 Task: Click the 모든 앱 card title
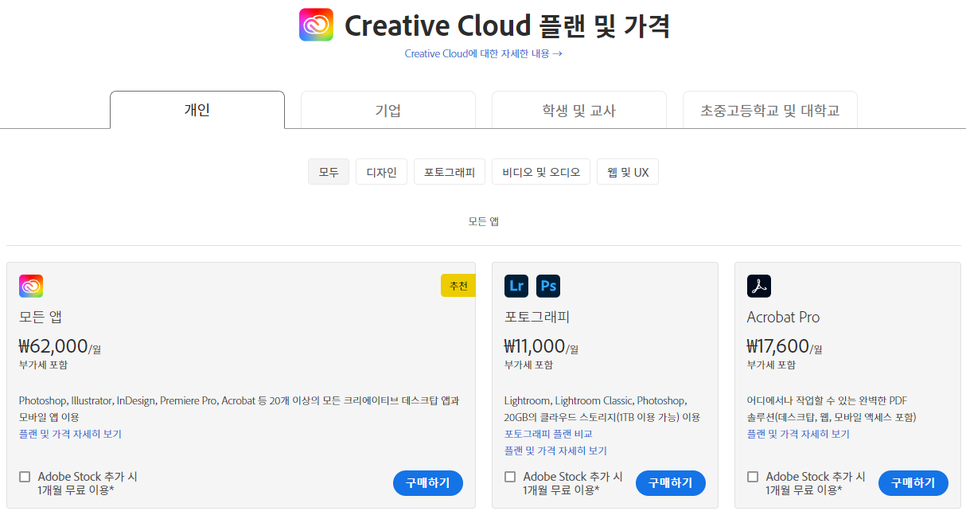click(41, 317)
